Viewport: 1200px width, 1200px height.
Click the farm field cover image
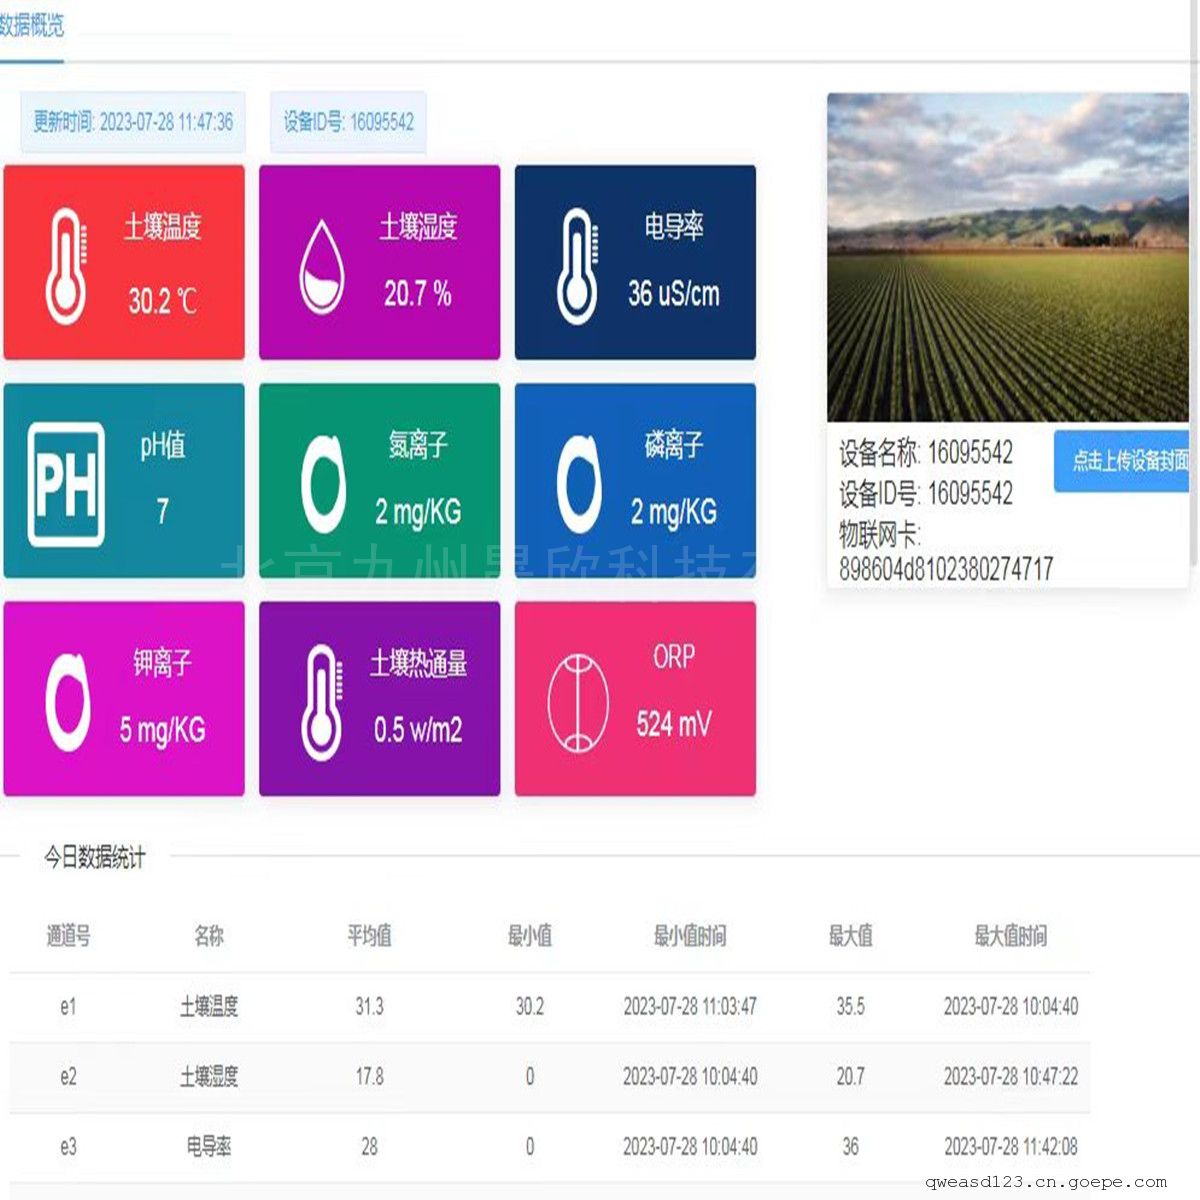coord(1008,257)
